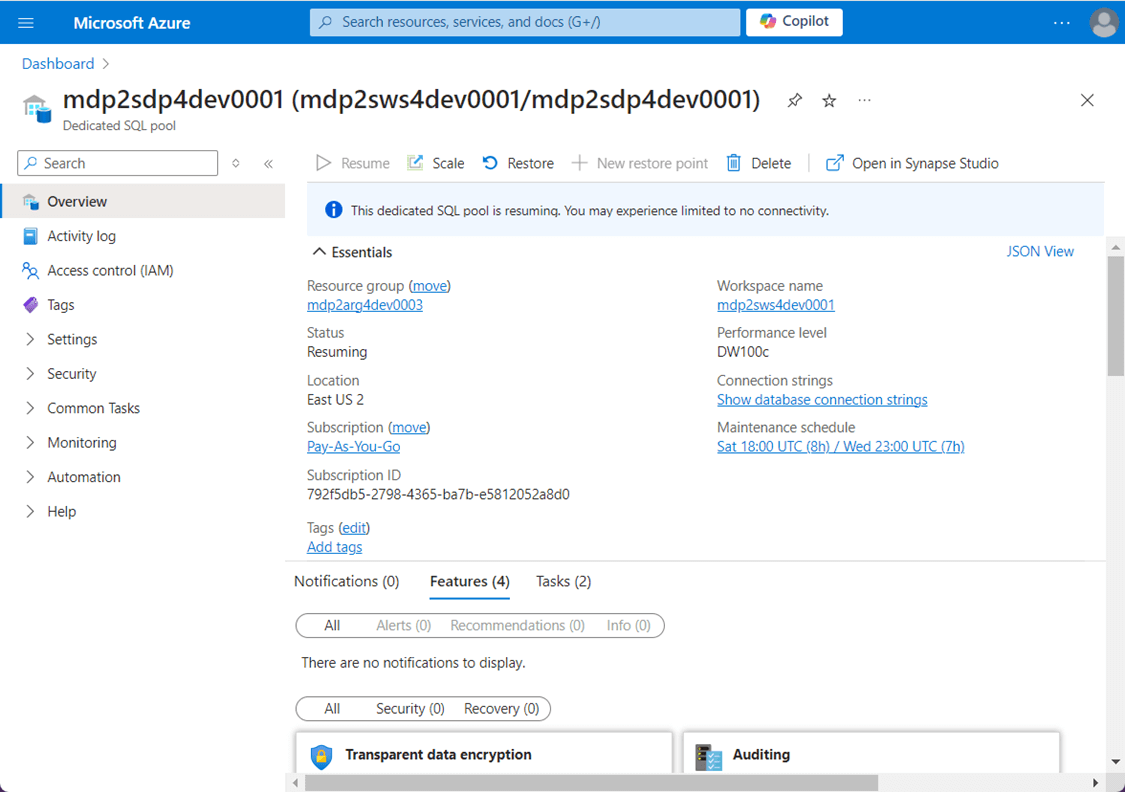Select Alerts (0) filter
The width and height of the screenshot is (1125, 792).
[403, 626]
